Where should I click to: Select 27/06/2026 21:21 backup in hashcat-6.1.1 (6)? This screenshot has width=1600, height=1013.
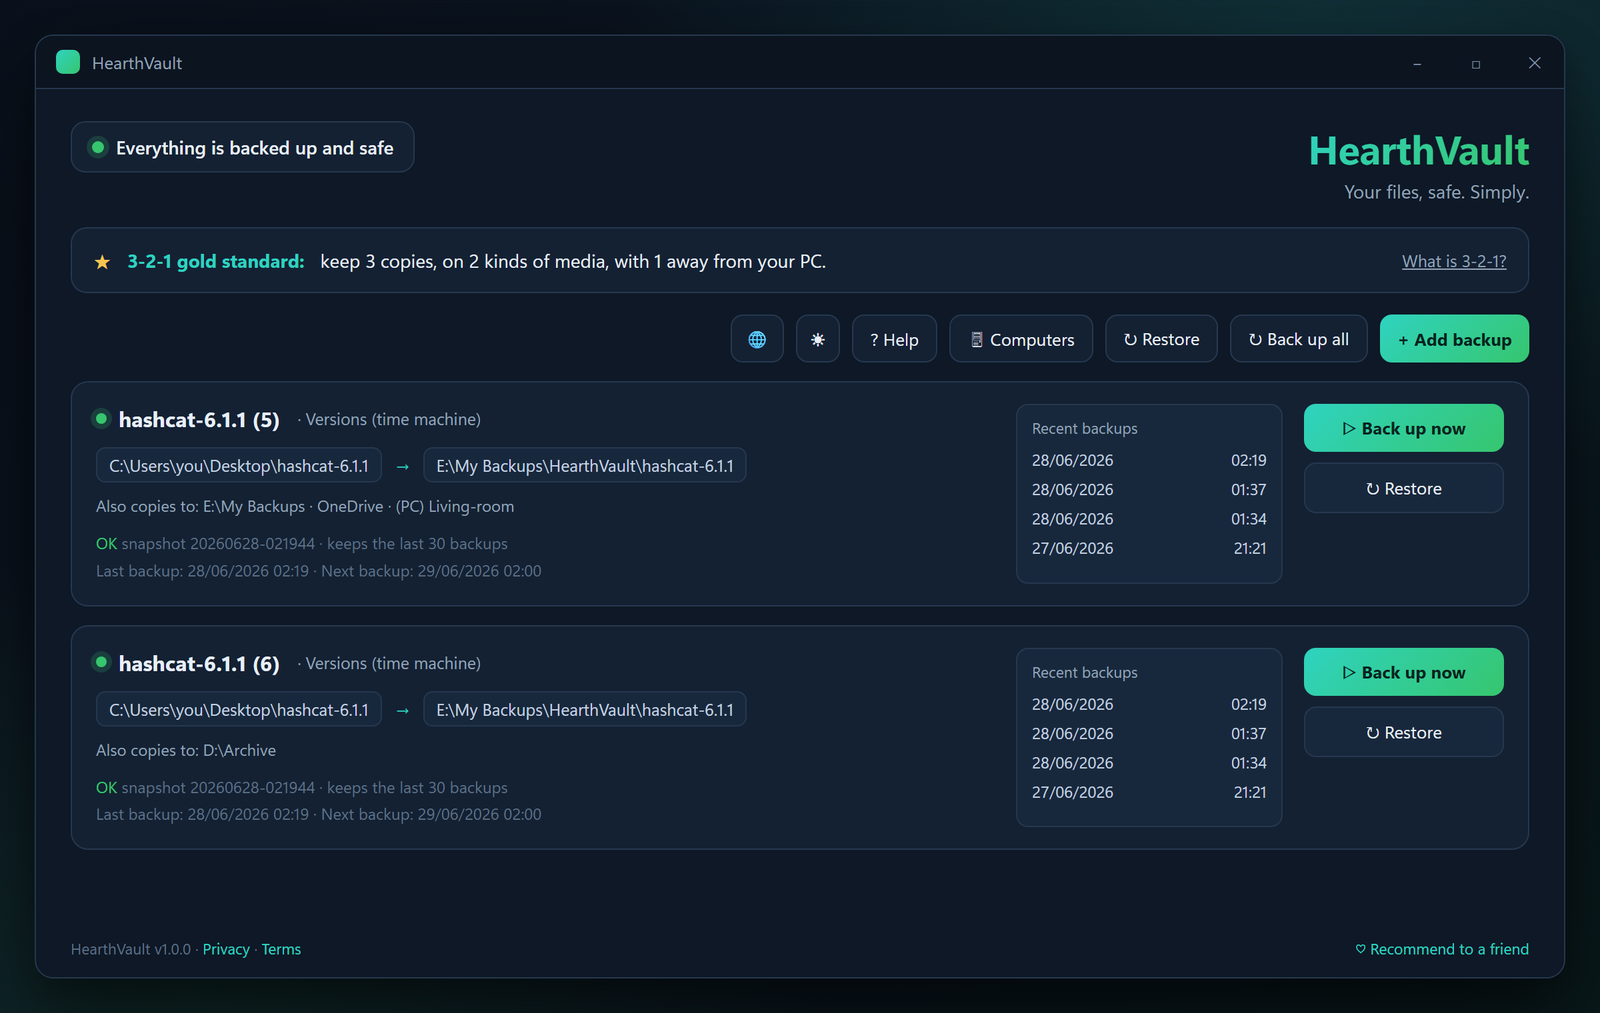click(1149, 792)
